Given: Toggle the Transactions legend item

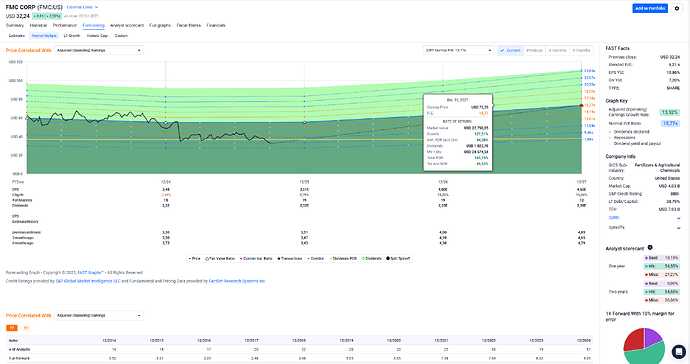Looking at the screenshot, I should coord(290,258).
